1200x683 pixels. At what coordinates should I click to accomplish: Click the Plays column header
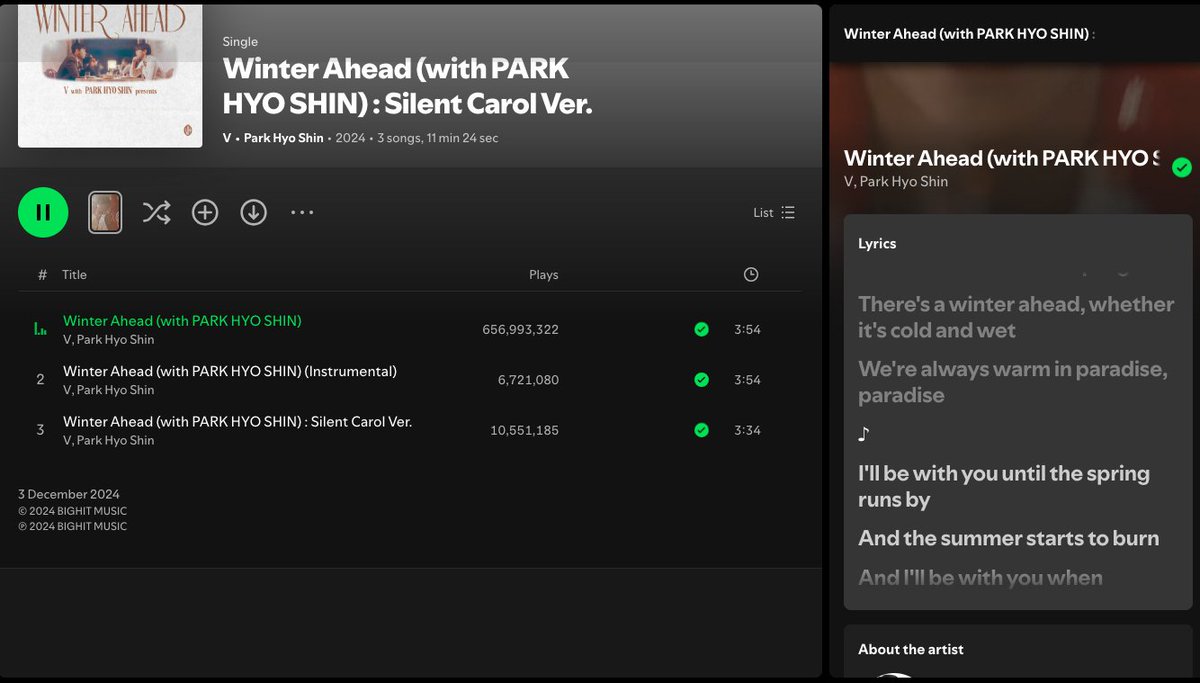point(544,274)
